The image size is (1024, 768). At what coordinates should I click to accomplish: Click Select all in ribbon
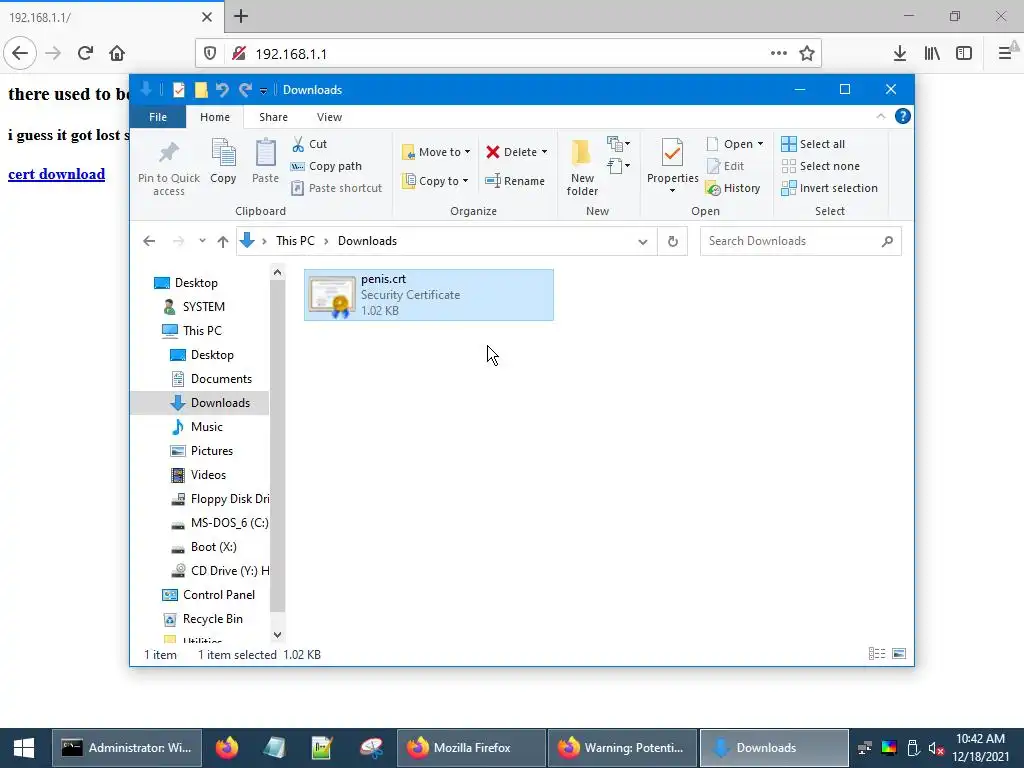coord(813,144)
